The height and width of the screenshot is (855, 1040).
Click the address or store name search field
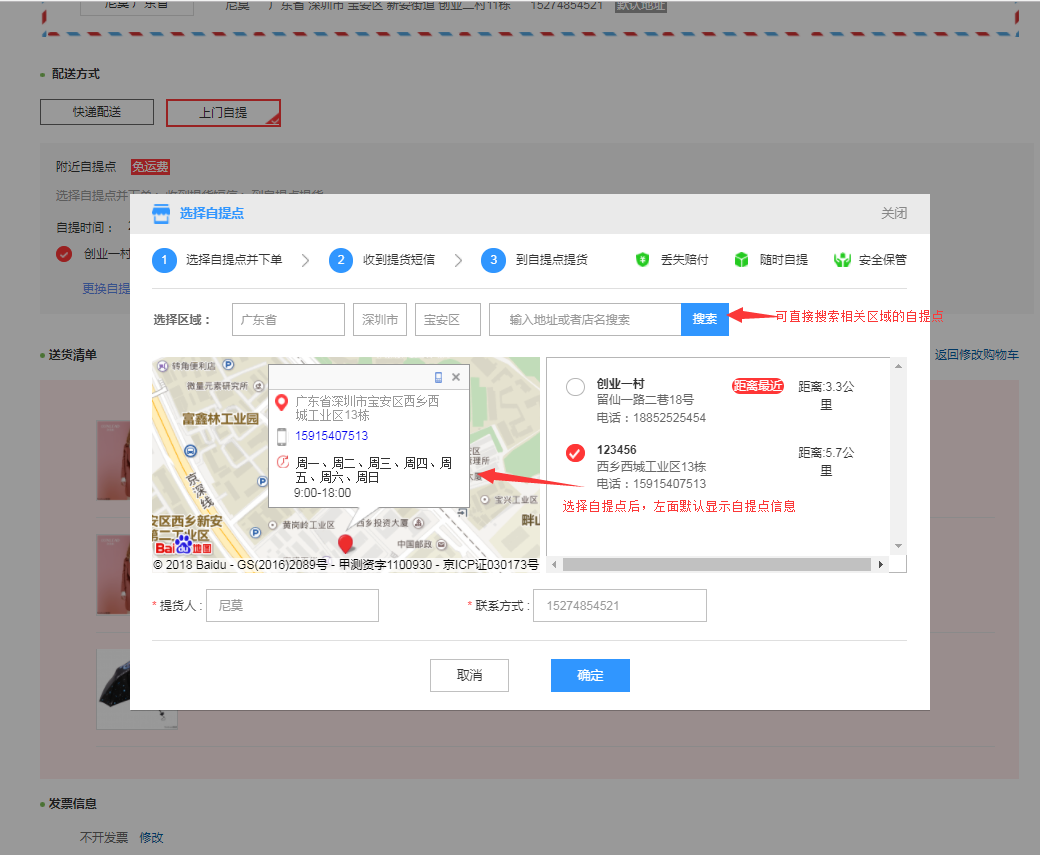585,320
